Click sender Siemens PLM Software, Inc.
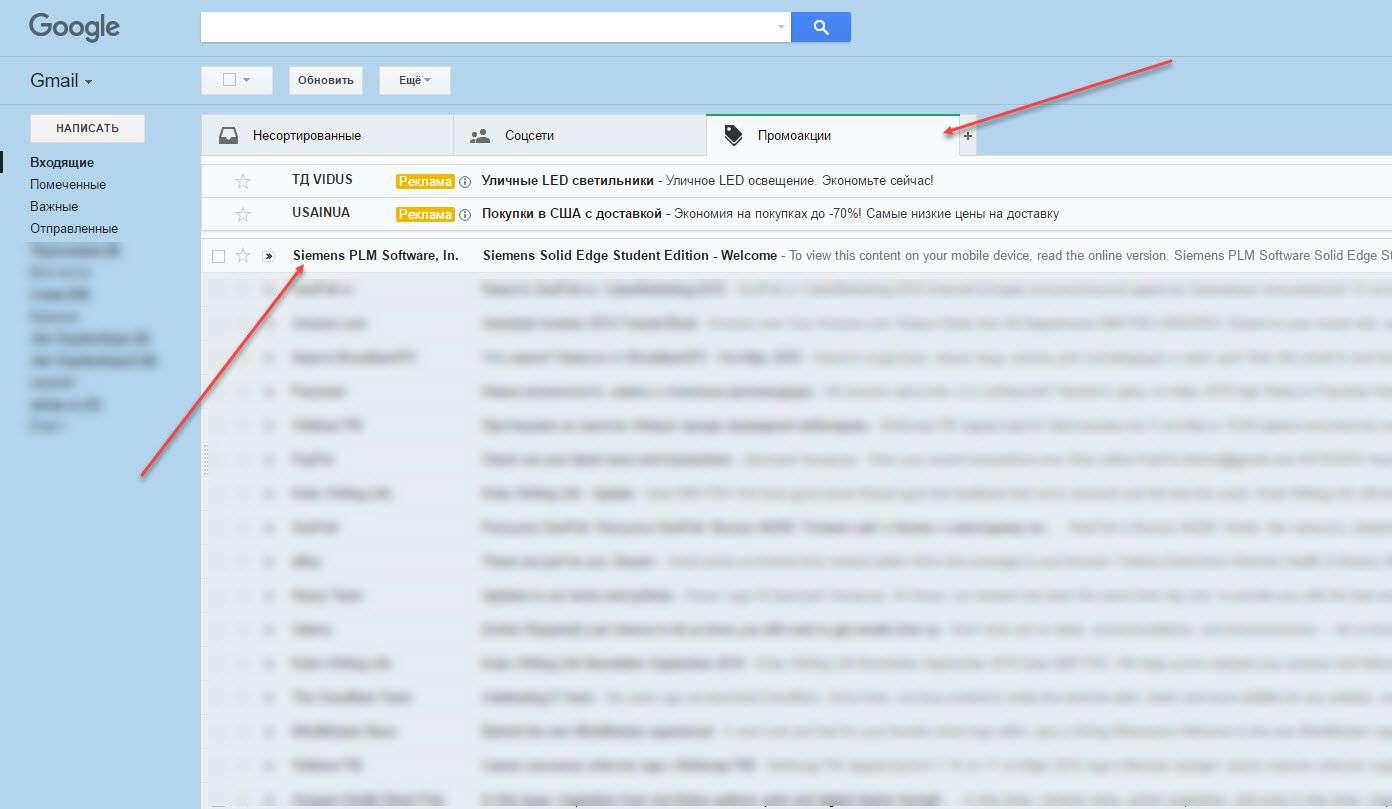 376,256
